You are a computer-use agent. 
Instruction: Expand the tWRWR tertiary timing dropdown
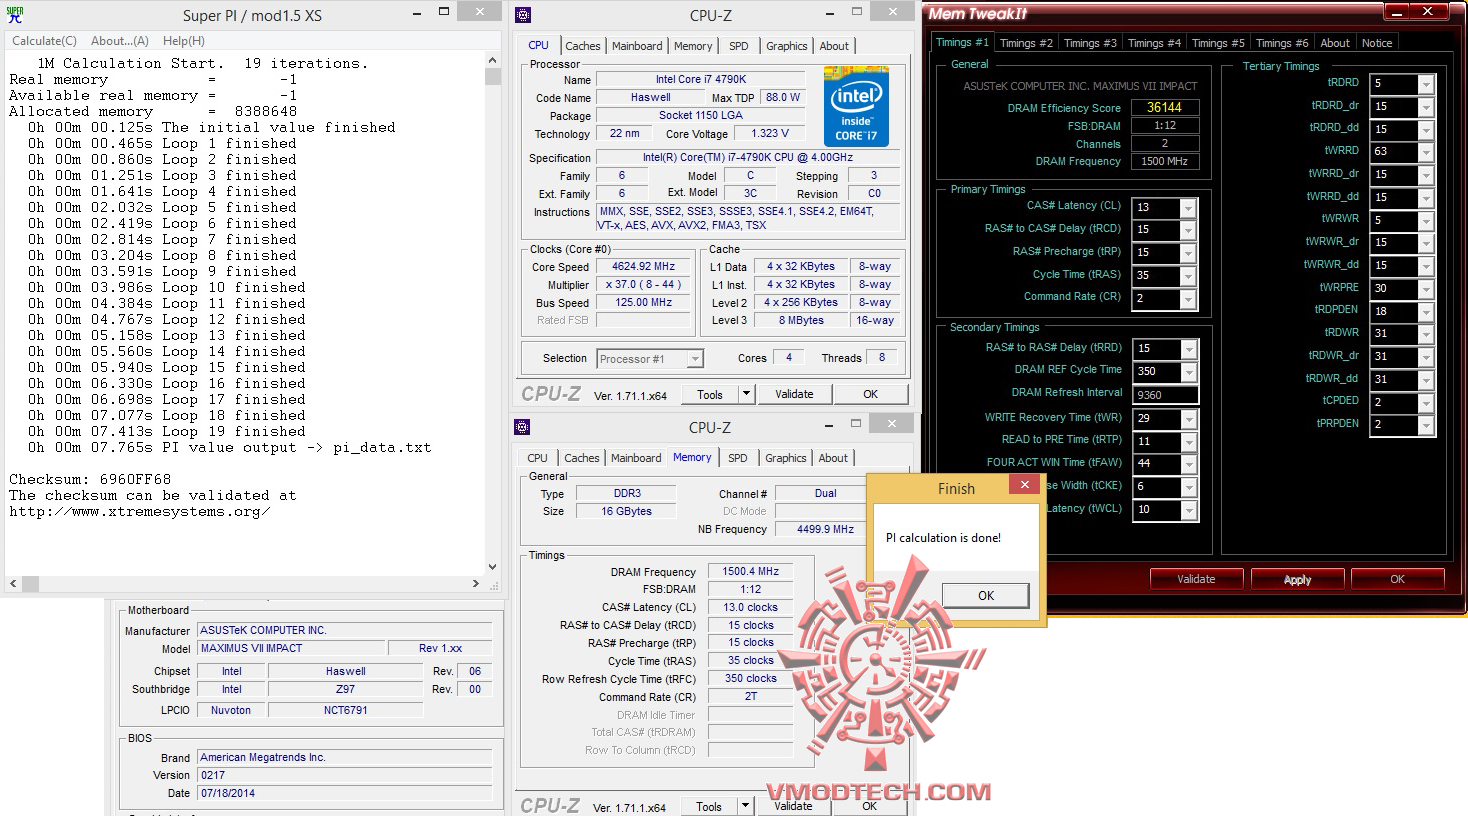tap(1426, 220)
